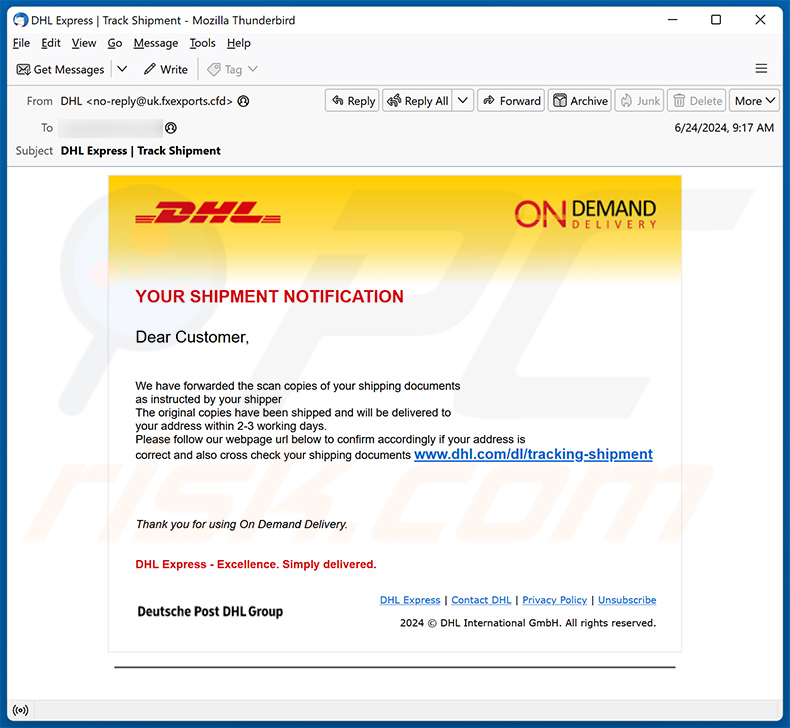The image size is (790, 728).
Task: Click the recipient contact icon in To field
Action: pos(170,128)
